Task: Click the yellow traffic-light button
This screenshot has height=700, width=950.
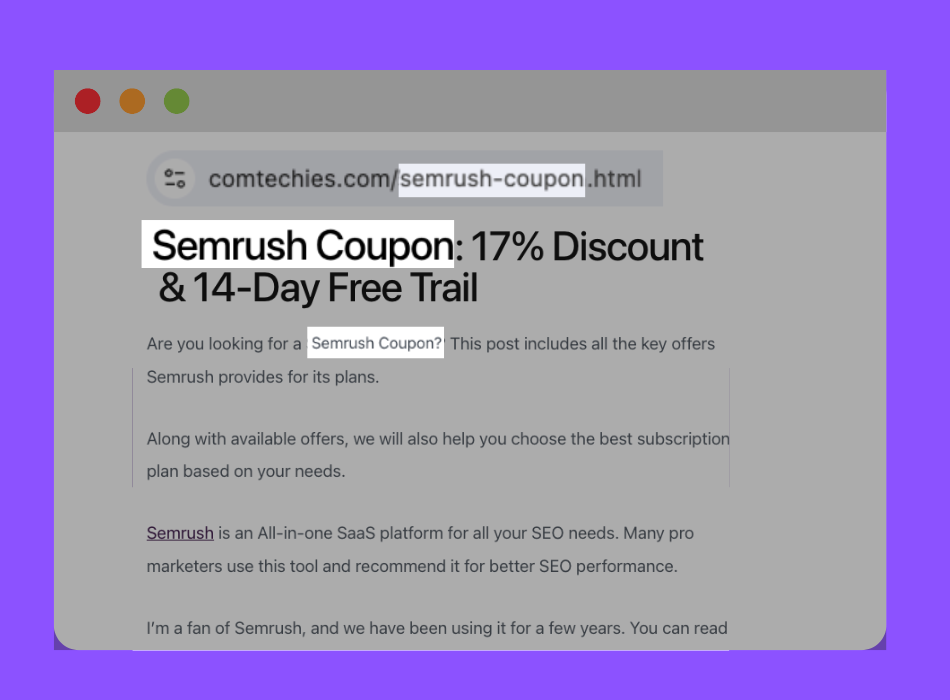Action: [x=132, y=101]
